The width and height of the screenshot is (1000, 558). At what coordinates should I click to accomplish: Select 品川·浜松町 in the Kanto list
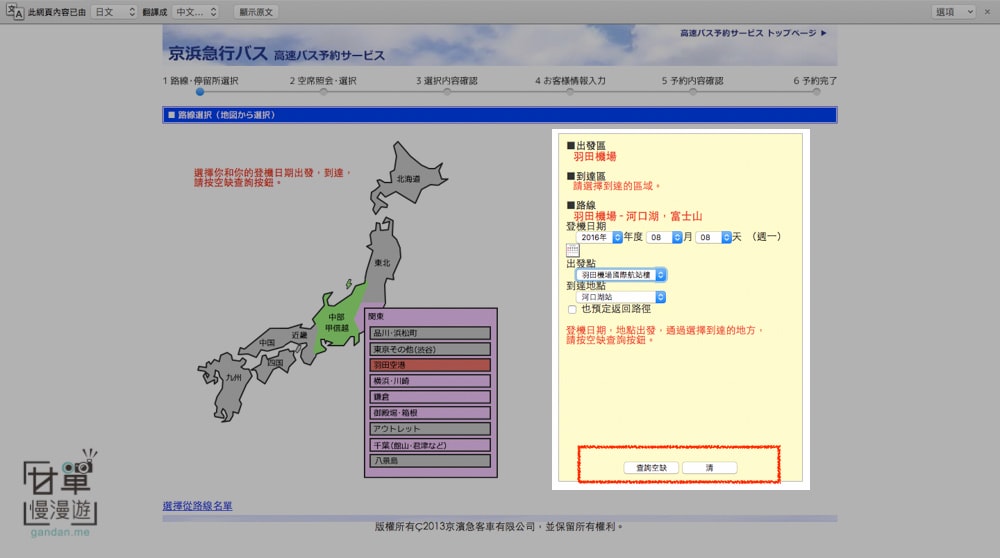pos(430,333)
